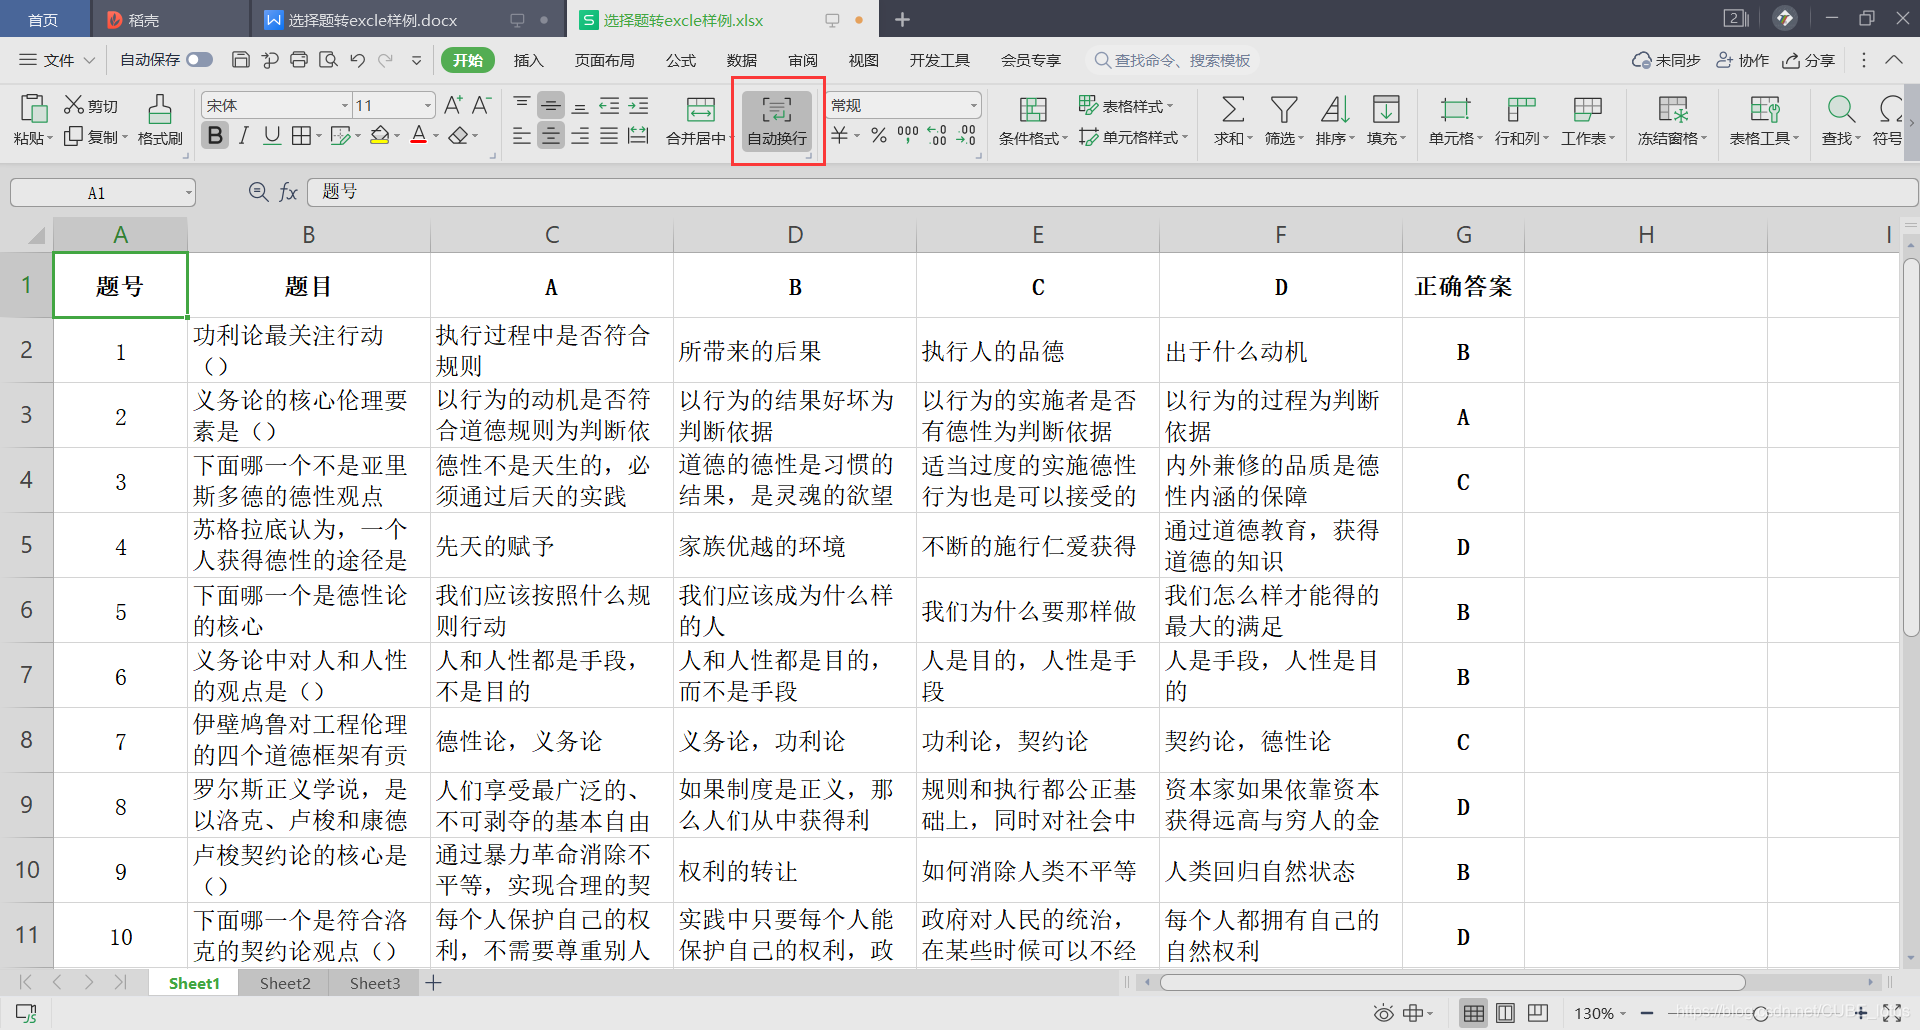Open the font size 11 dropdown

pyautogui.click(x=428, y=105)
